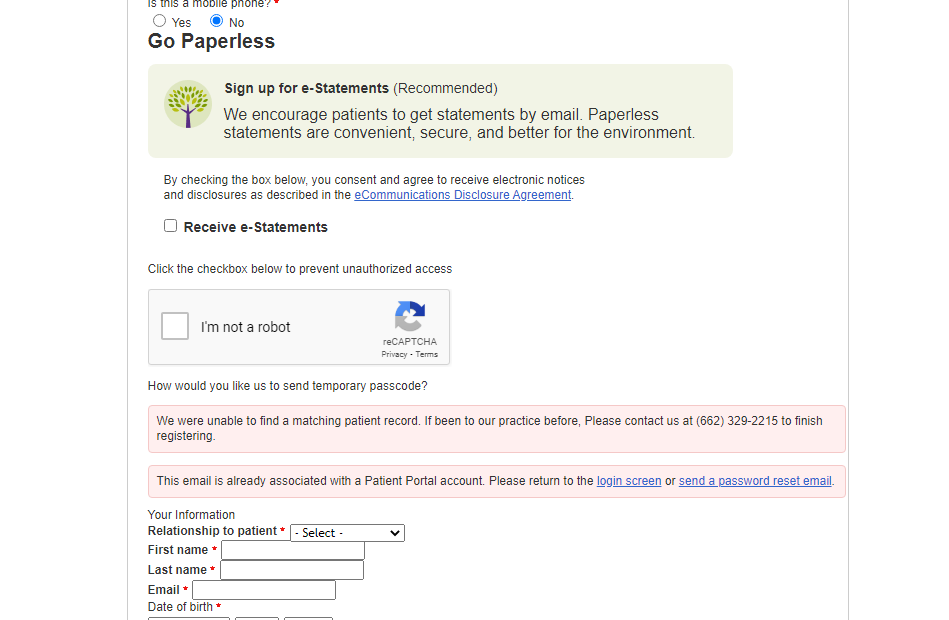Open the reCAPTCHA Privacy link
This screenshot has width=949, height=620.
[x=394, y=354]
